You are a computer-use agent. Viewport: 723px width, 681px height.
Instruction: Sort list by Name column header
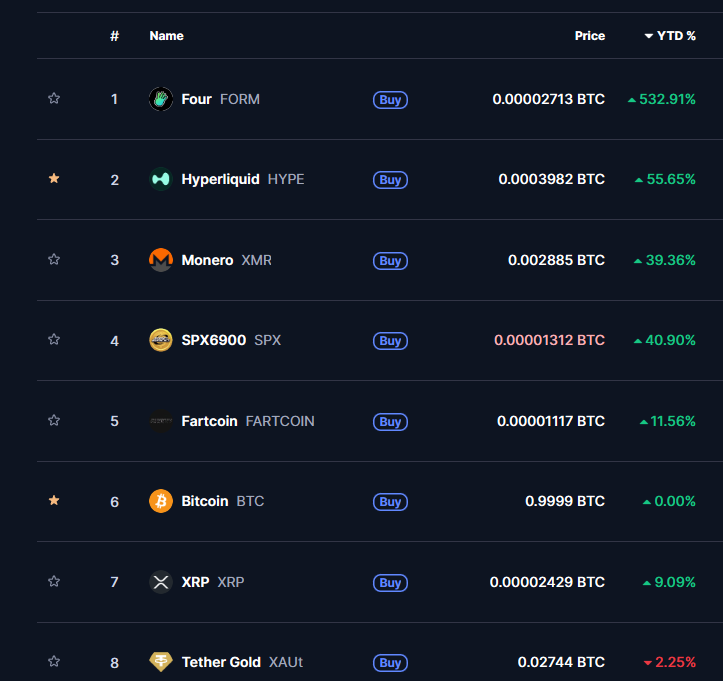(166, 36)
